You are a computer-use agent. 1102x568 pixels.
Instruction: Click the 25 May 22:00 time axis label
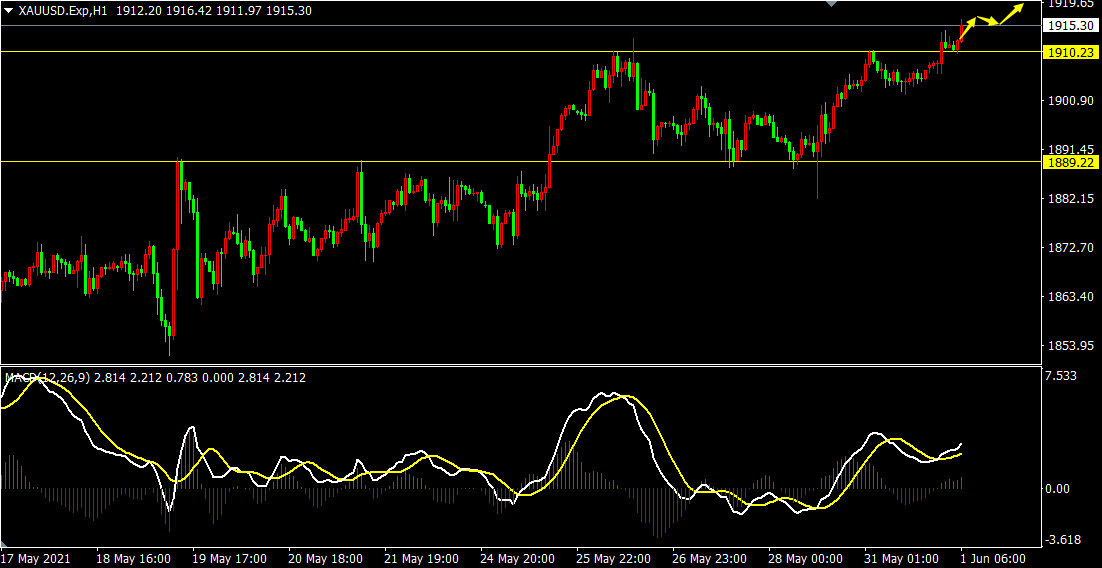[x=614, y=558]
